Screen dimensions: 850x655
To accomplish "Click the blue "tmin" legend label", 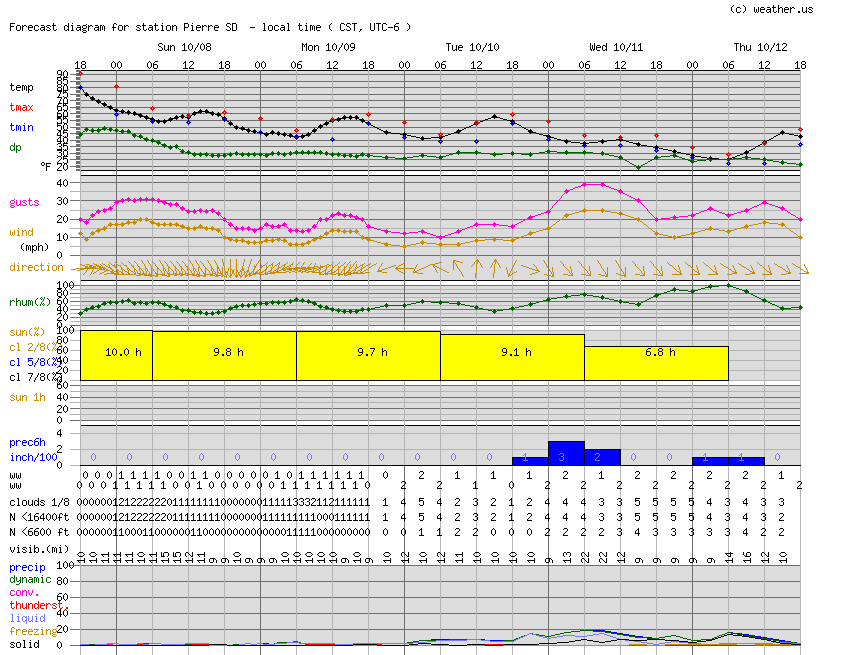I will (21, 127).
